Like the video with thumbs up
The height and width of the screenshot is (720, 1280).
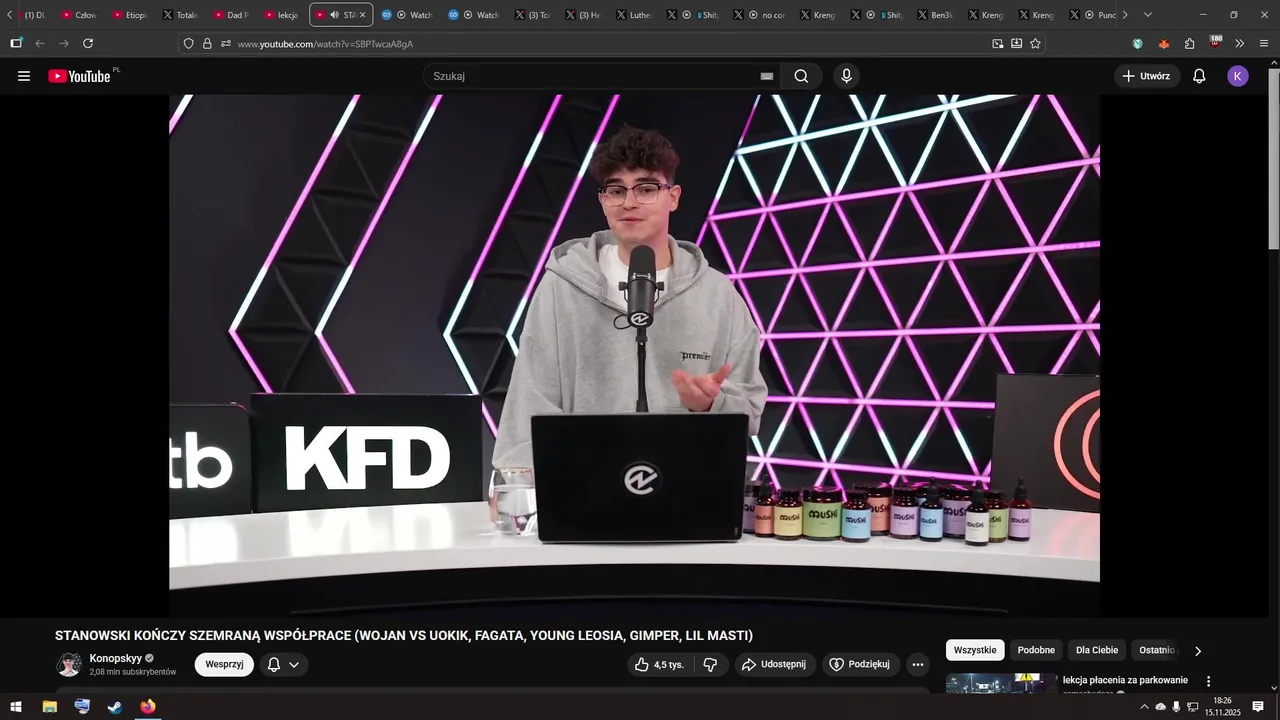[659, 664]
